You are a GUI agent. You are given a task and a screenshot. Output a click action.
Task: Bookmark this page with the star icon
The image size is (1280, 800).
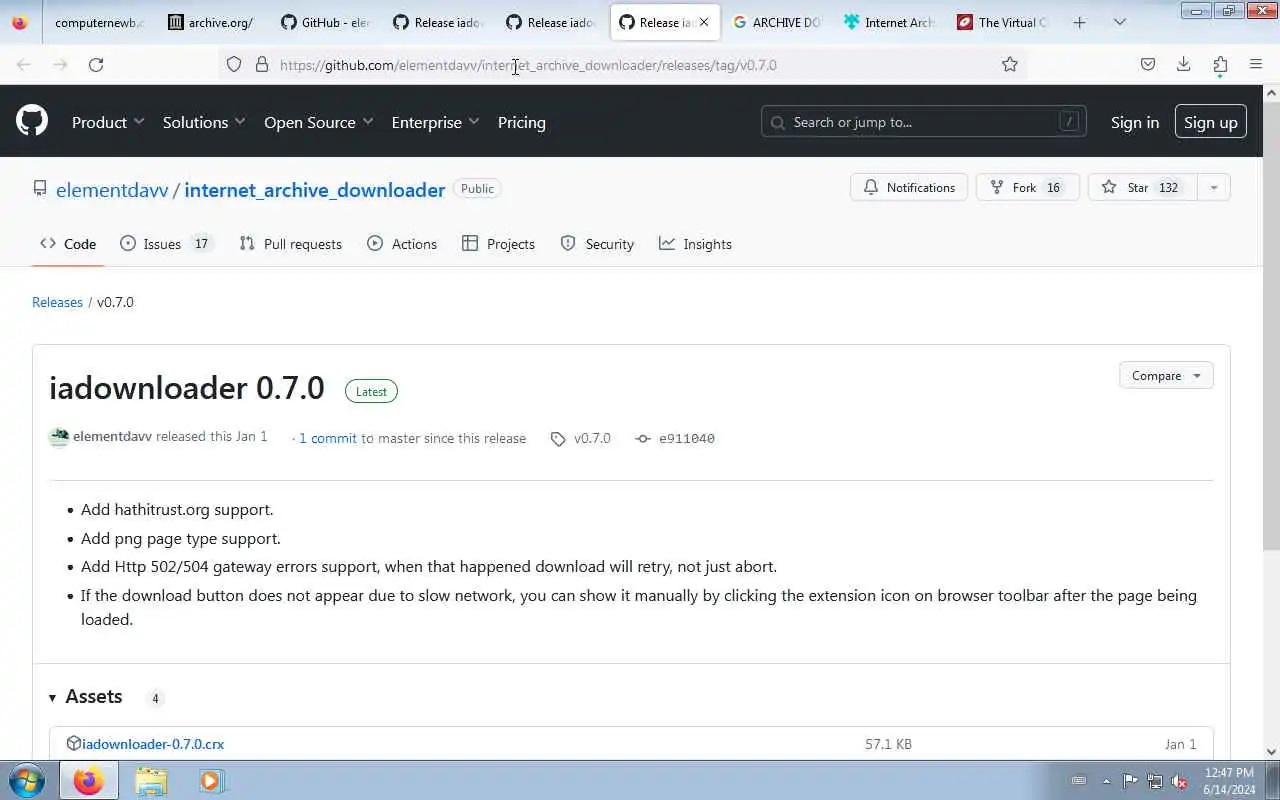[1010, 65]
